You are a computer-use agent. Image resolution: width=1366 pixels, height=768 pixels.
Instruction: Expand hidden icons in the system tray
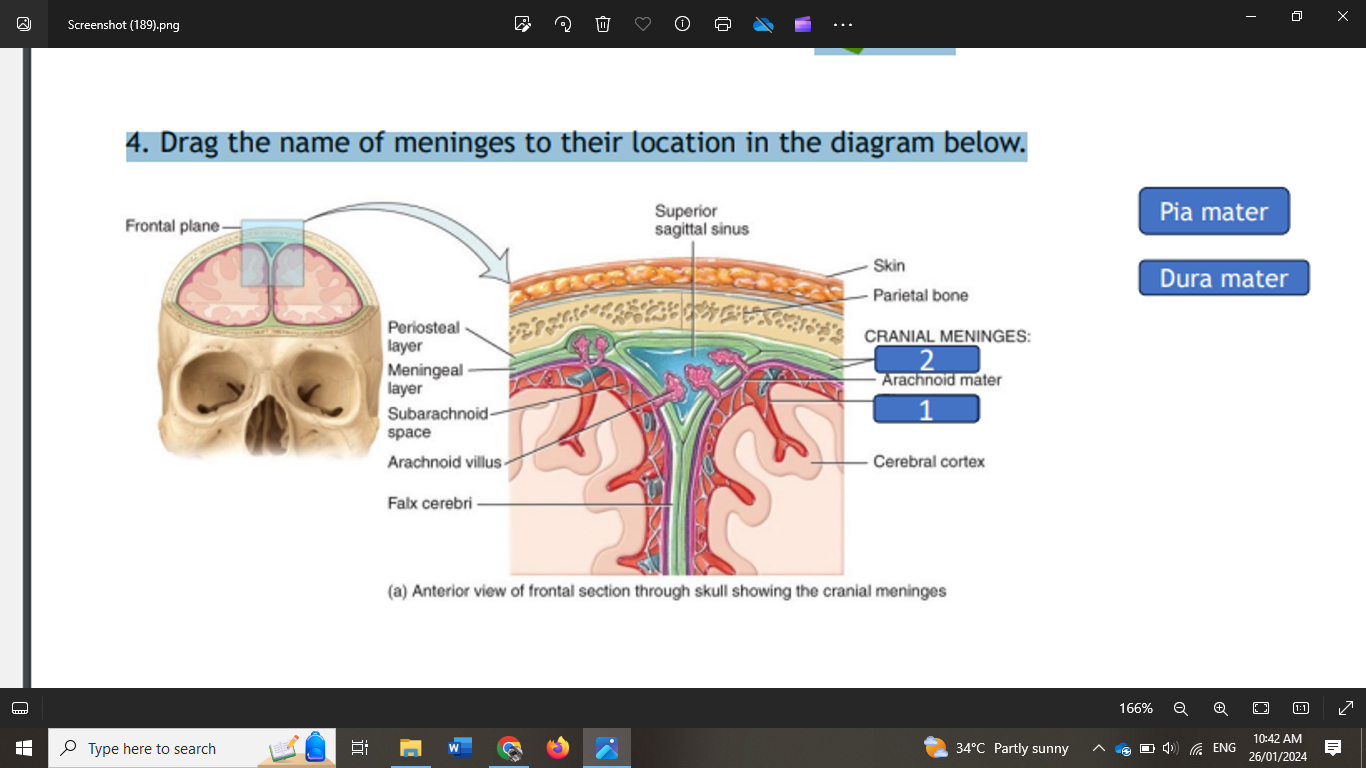coord(1098,747)
